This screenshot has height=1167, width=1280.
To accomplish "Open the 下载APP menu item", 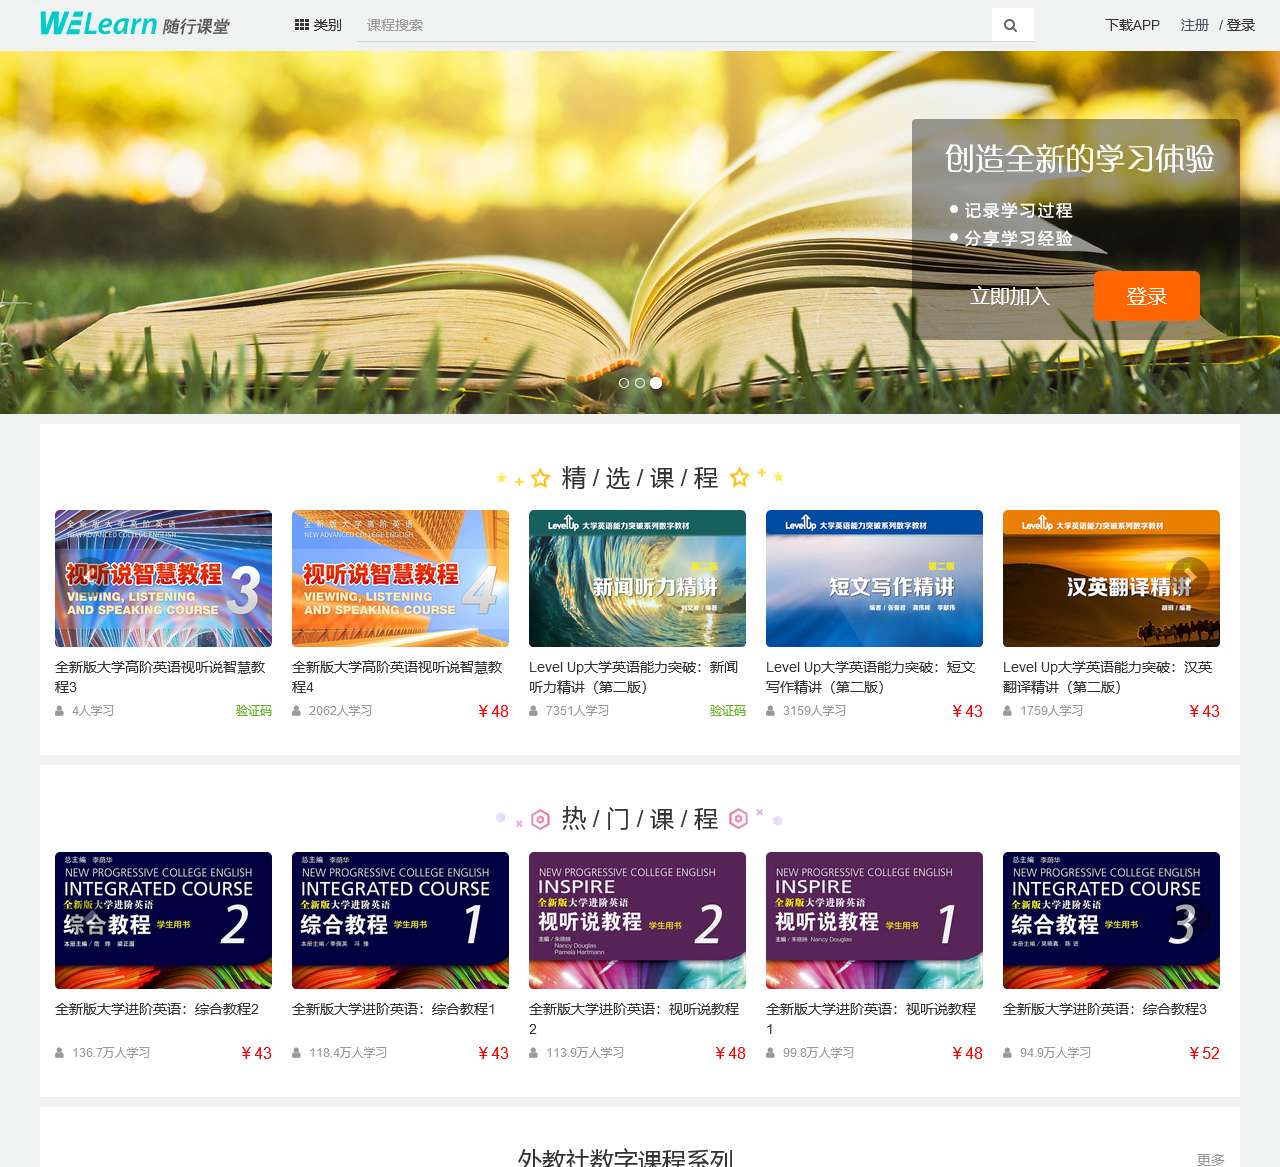I will [1132, 25].
